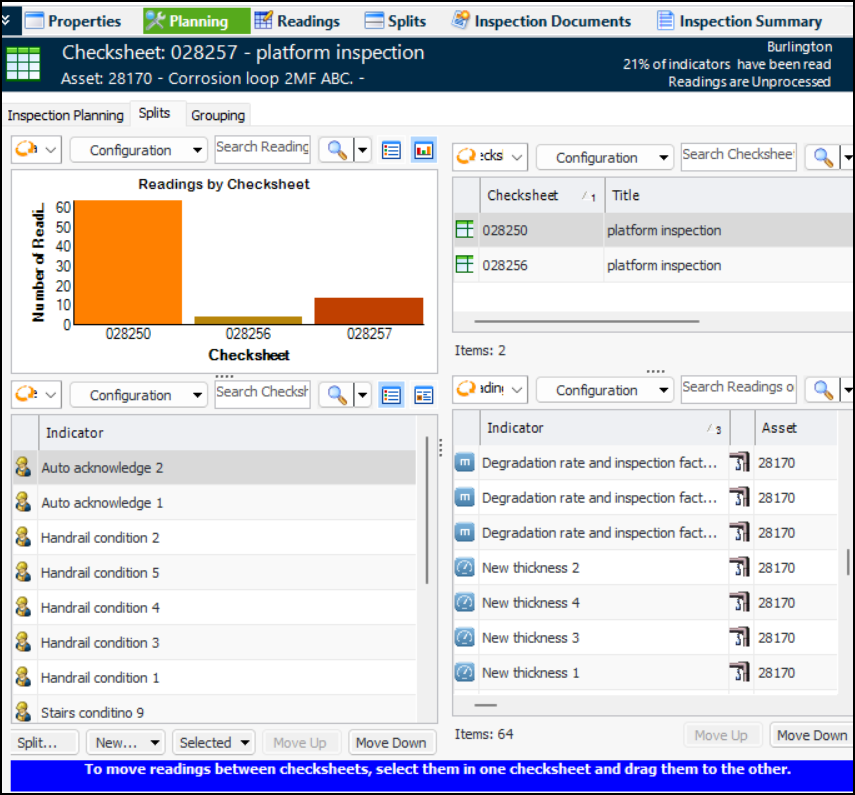Click the checksheet grid icon beside the title

tap(21, 64)
